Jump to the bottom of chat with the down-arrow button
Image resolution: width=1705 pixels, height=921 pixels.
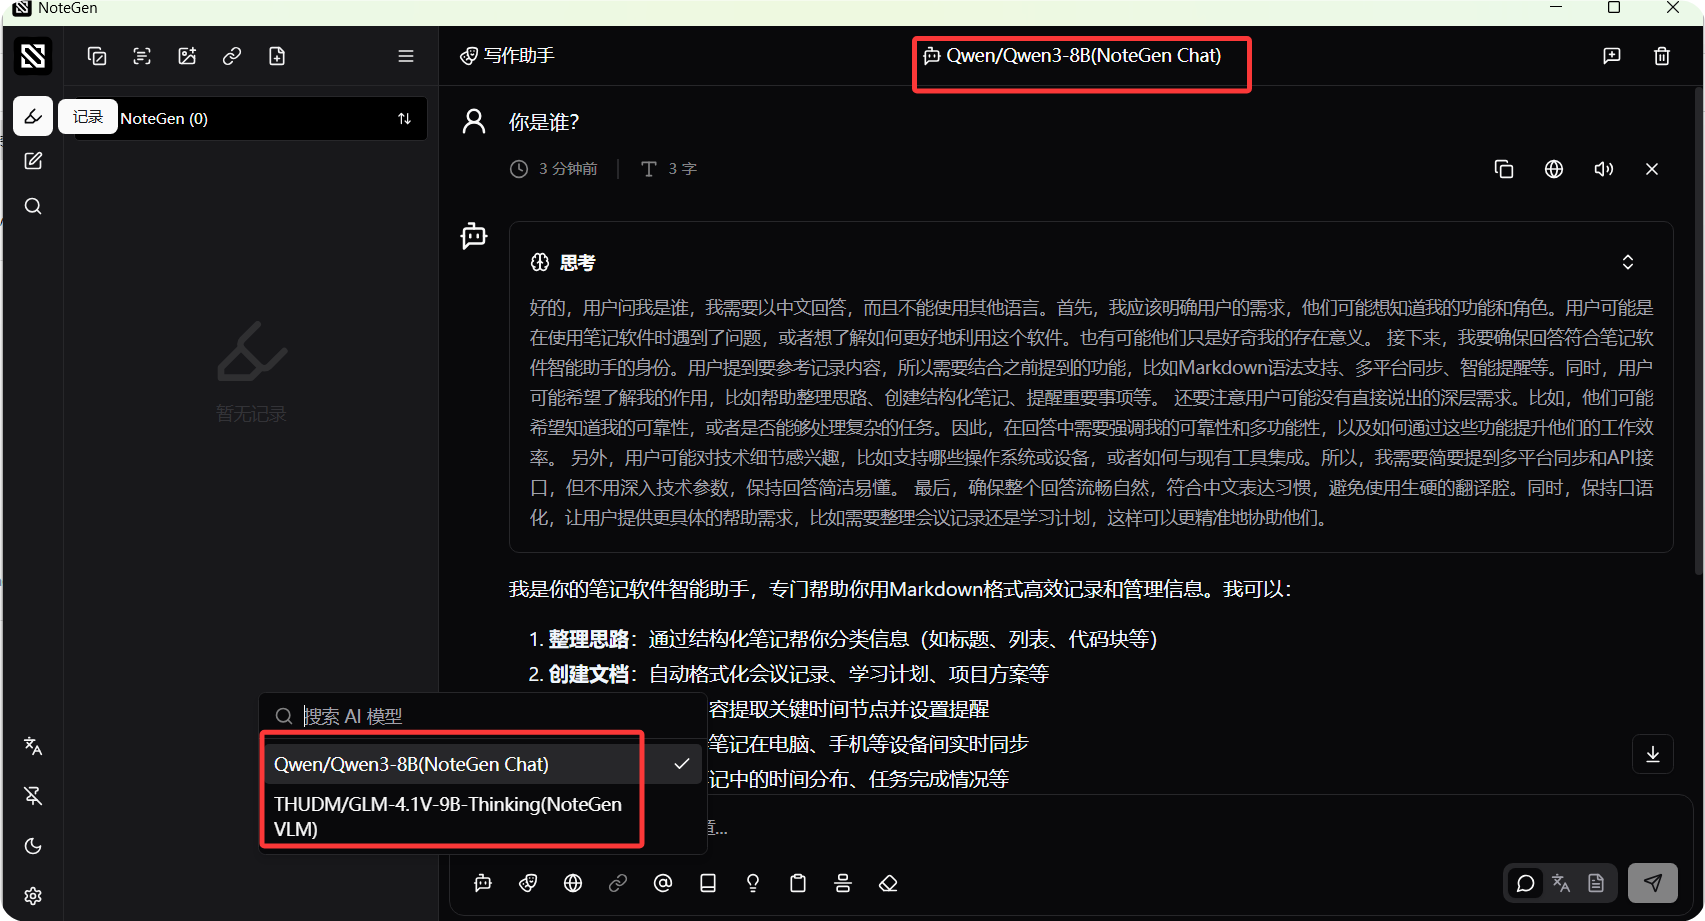tap(1653, 754)
